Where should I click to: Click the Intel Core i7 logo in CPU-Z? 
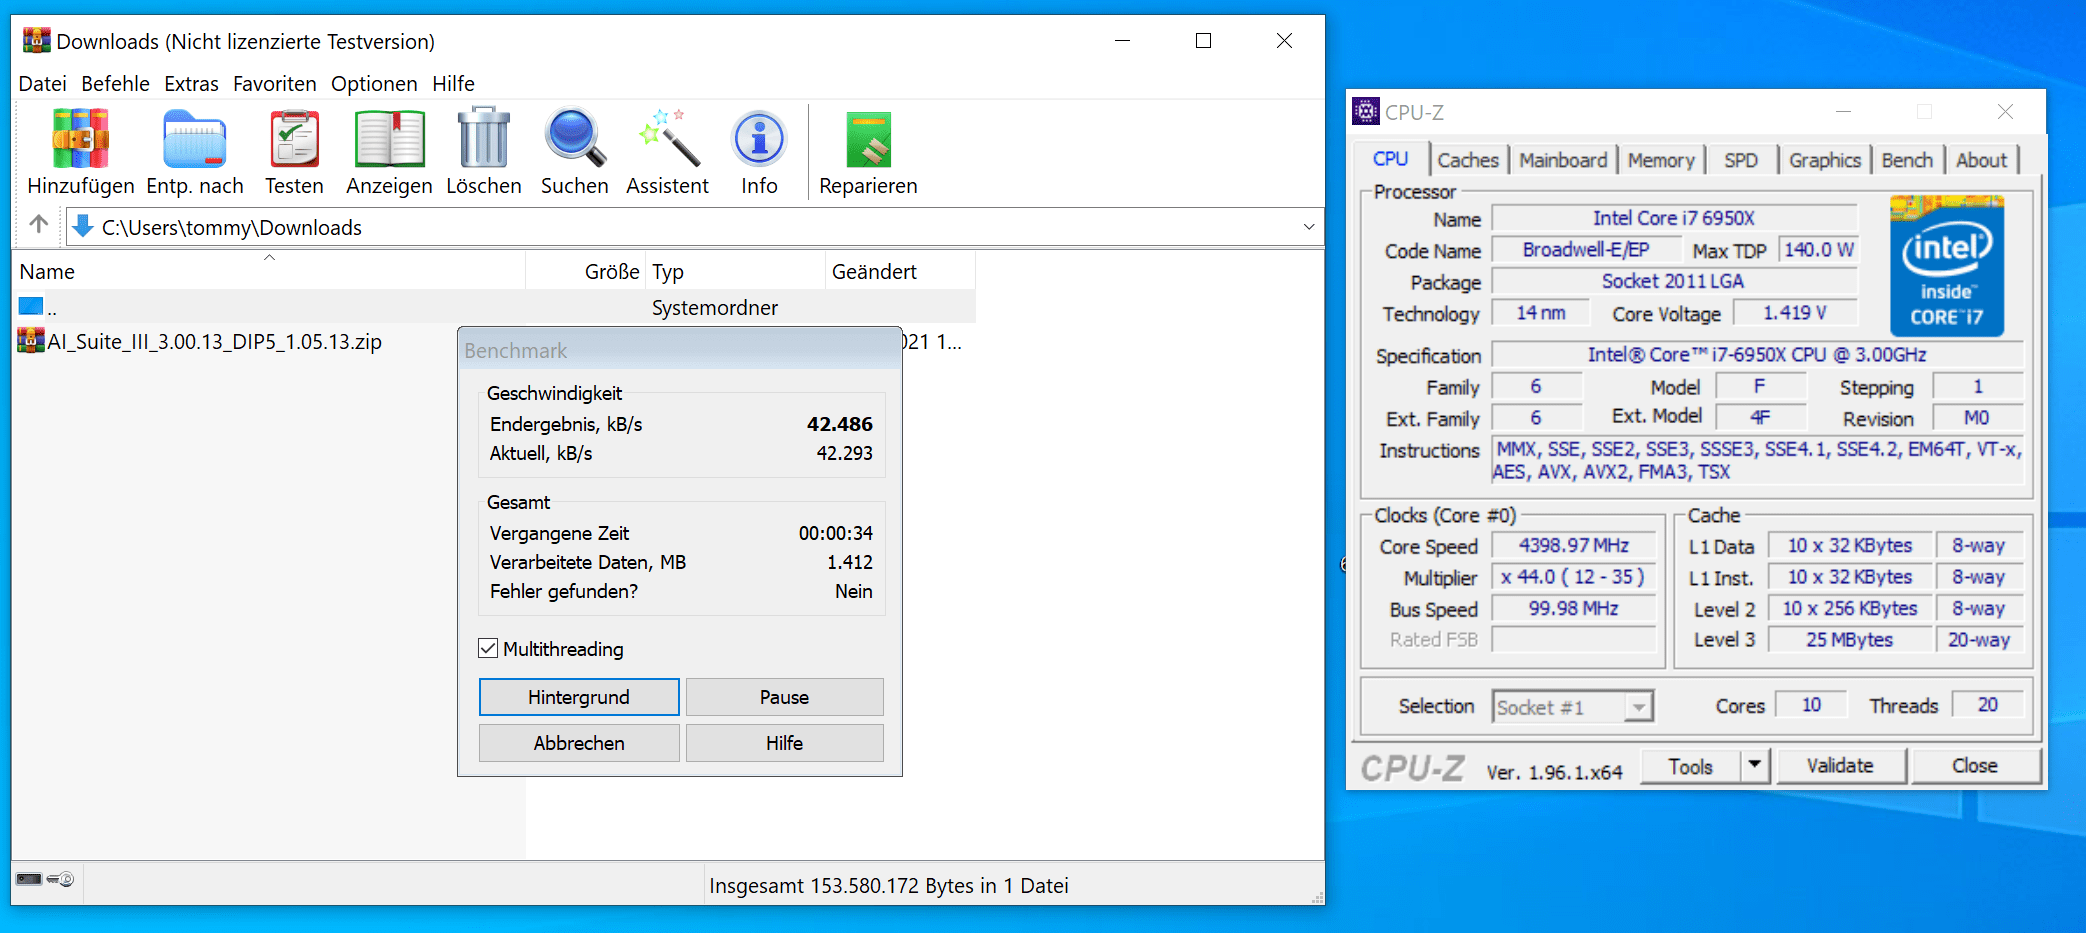[1946, 266]
